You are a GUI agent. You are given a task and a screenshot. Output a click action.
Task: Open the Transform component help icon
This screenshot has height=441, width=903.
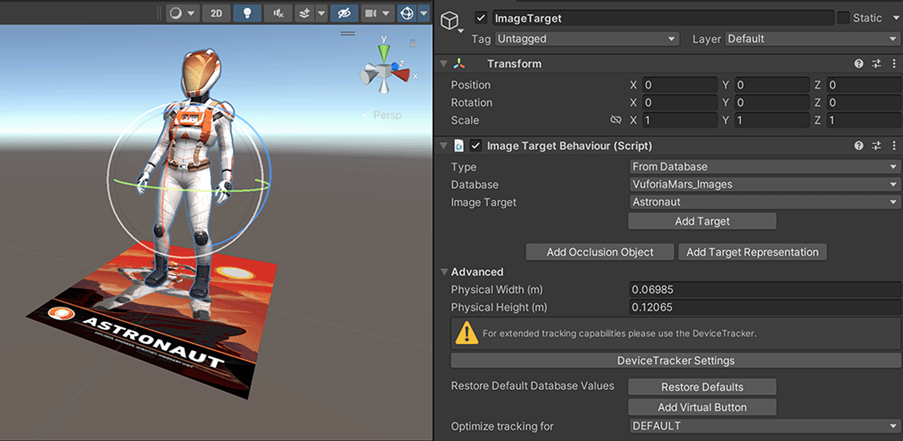pos(858,64)
